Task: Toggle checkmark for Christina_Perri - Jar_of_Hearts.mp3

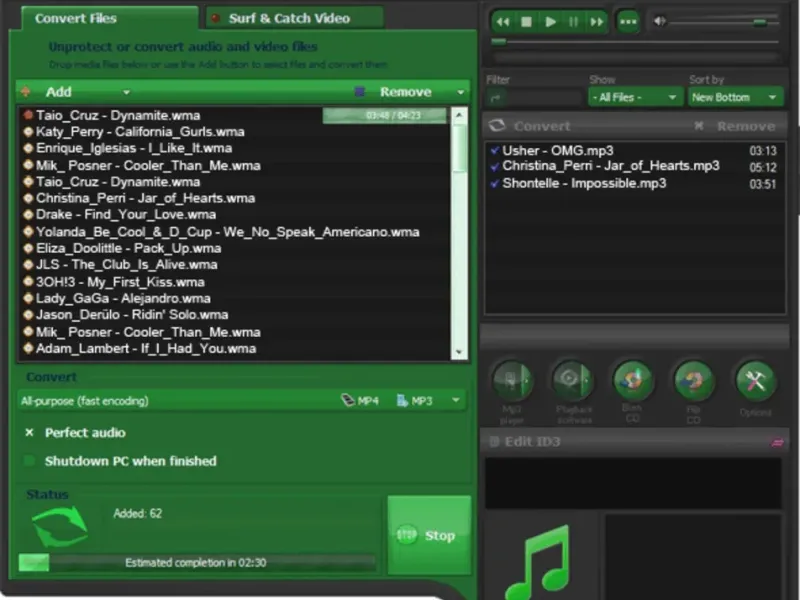Action: coord(494,167)
